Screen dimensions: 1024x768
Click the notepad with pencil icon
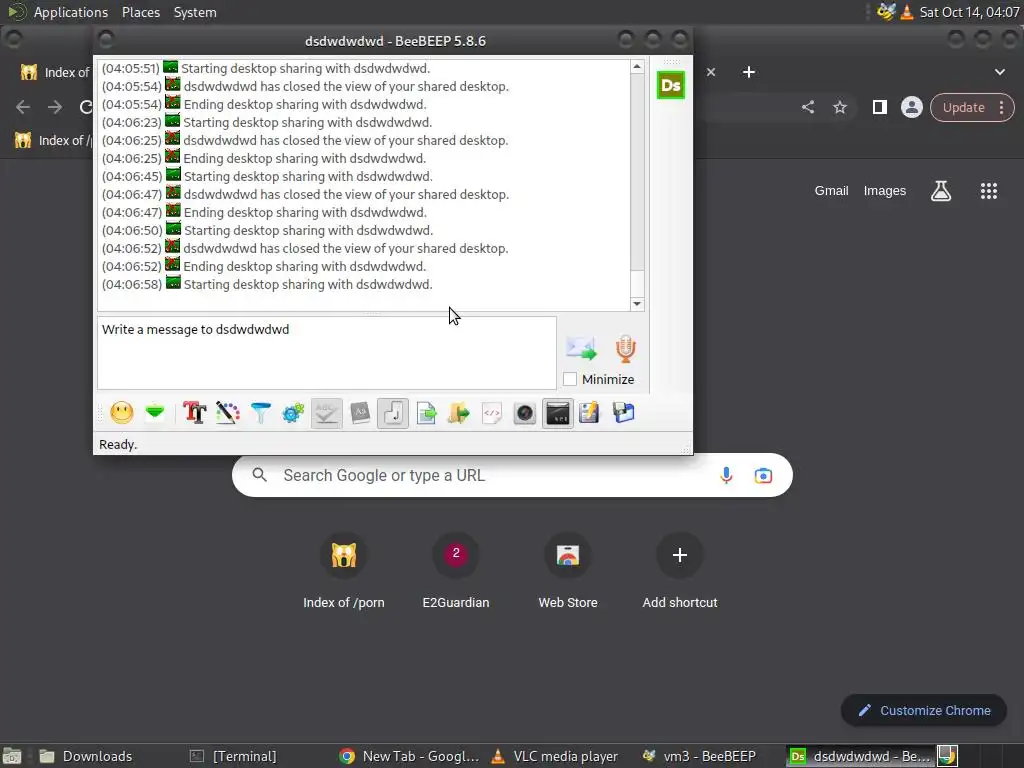click(589, 413)
